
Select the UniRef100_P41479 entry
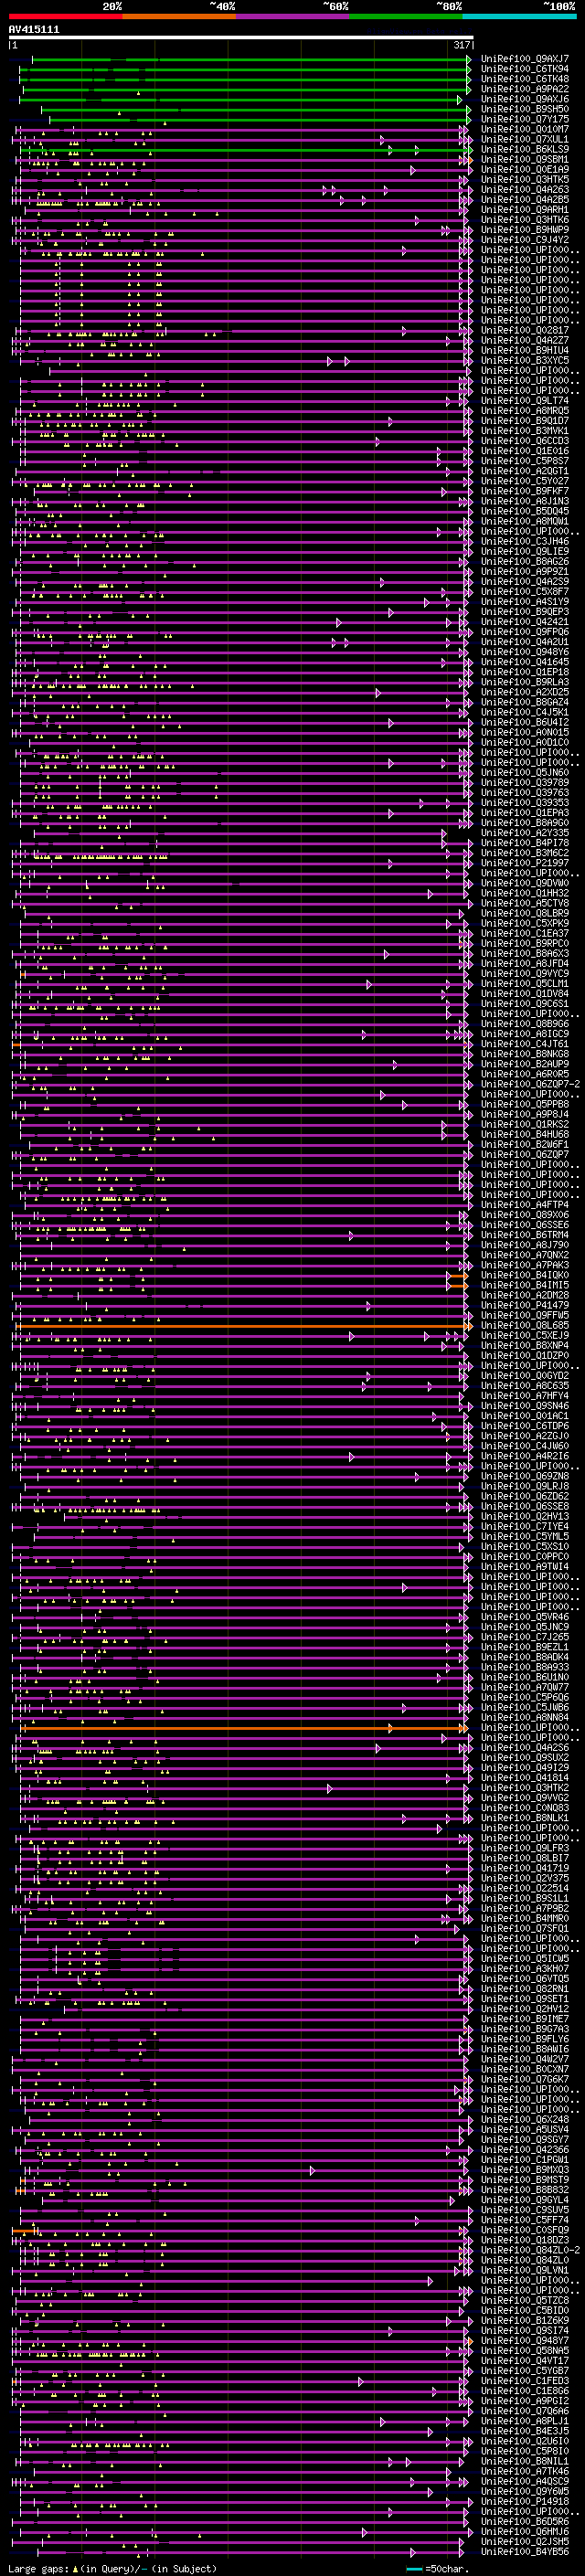pyautogui.click(x=525, y=1306)
